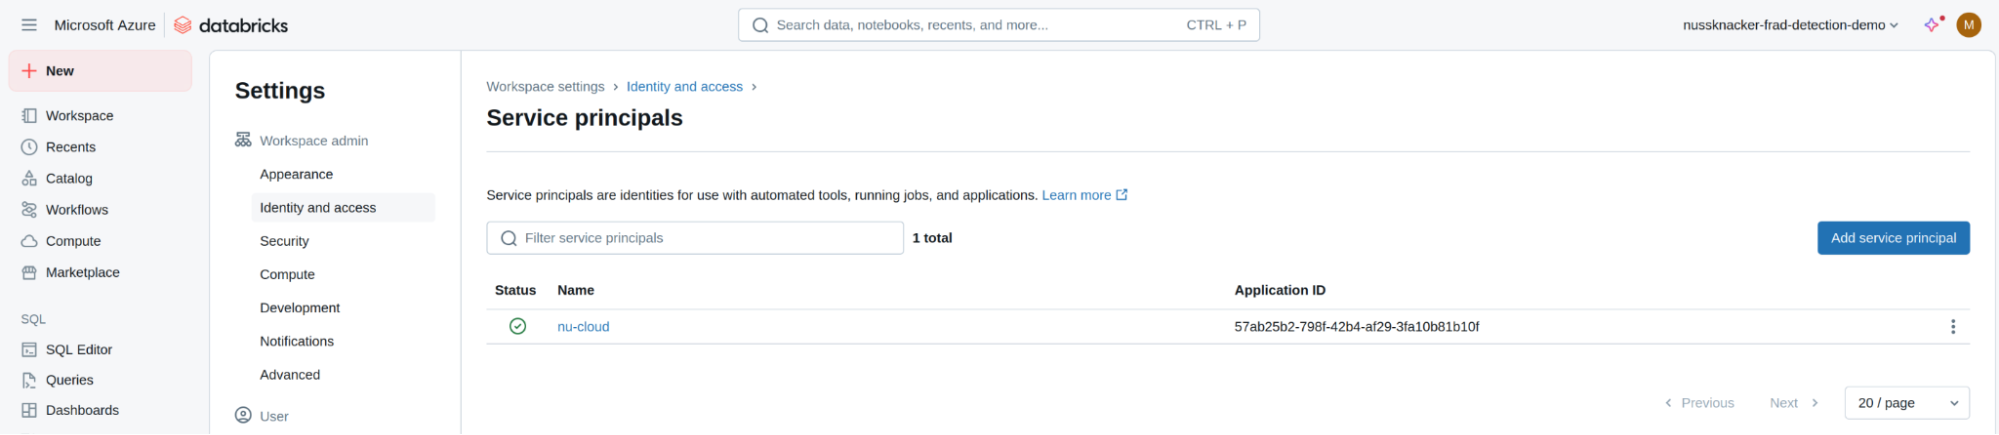Click the Application ID column header

point(1279,290)
